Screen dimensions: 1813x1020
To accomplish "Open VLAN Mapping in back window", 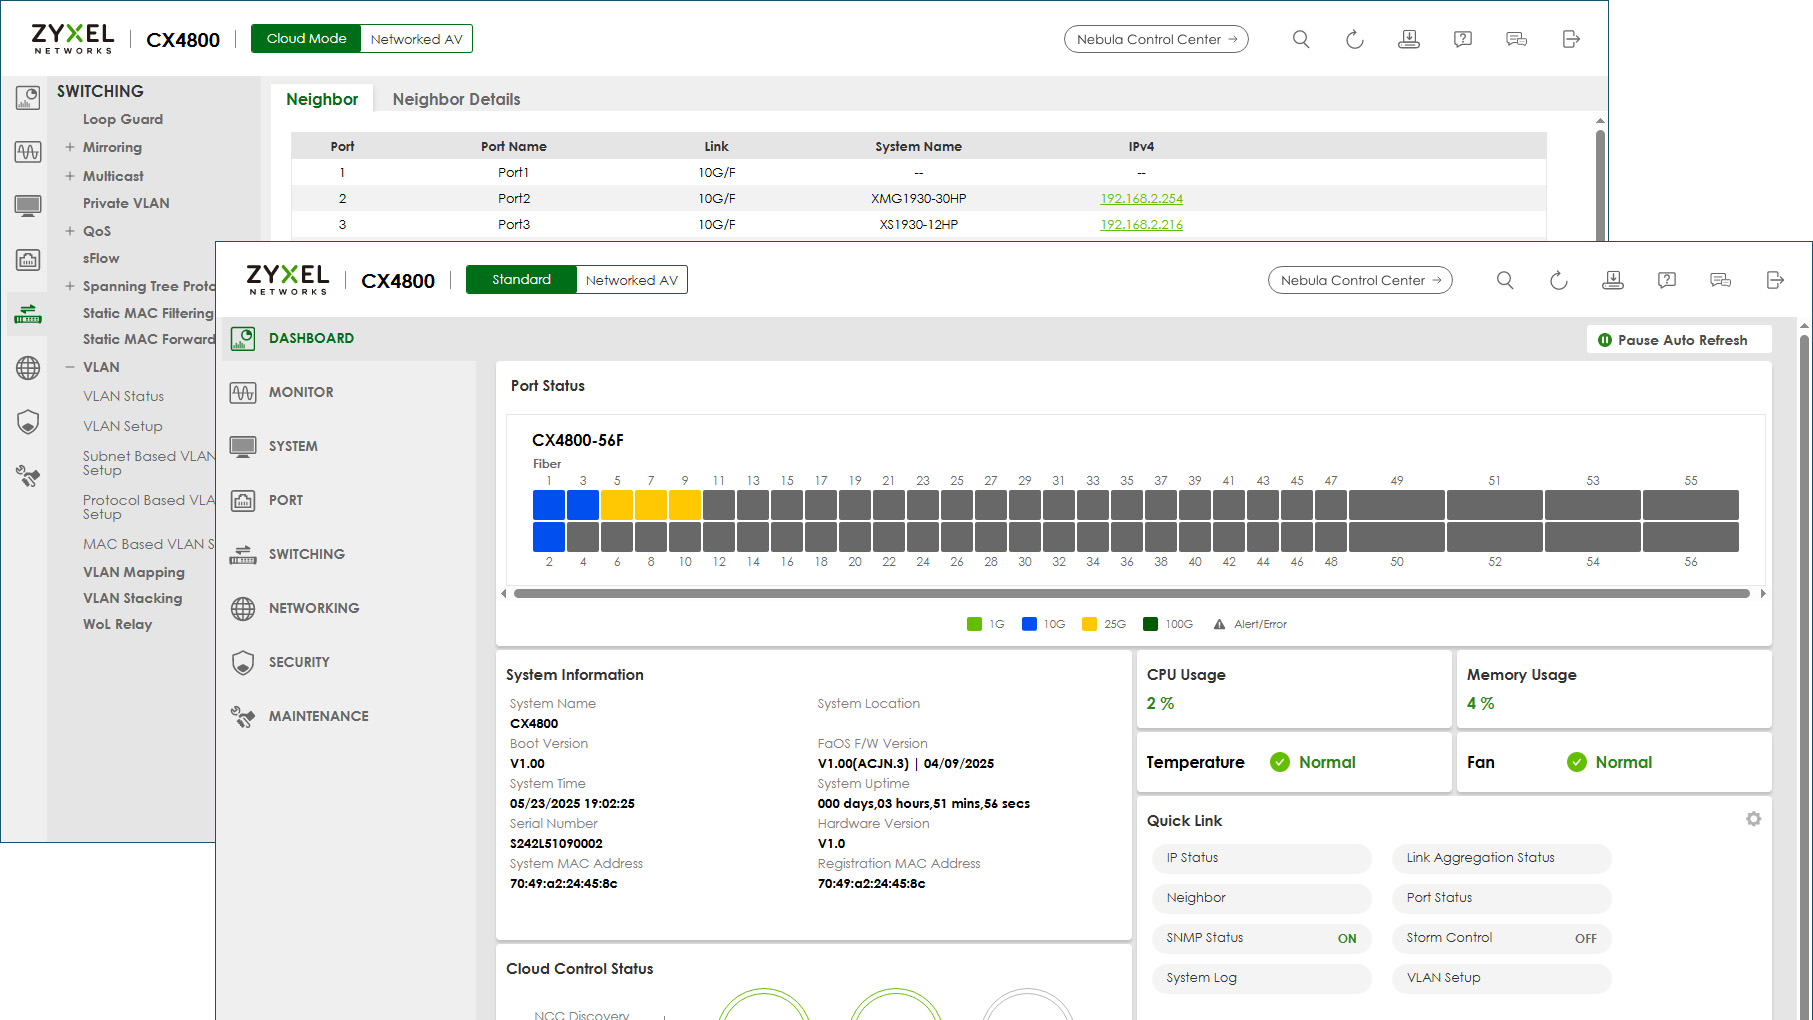I will pyautogui.click(x=134, y=572).
